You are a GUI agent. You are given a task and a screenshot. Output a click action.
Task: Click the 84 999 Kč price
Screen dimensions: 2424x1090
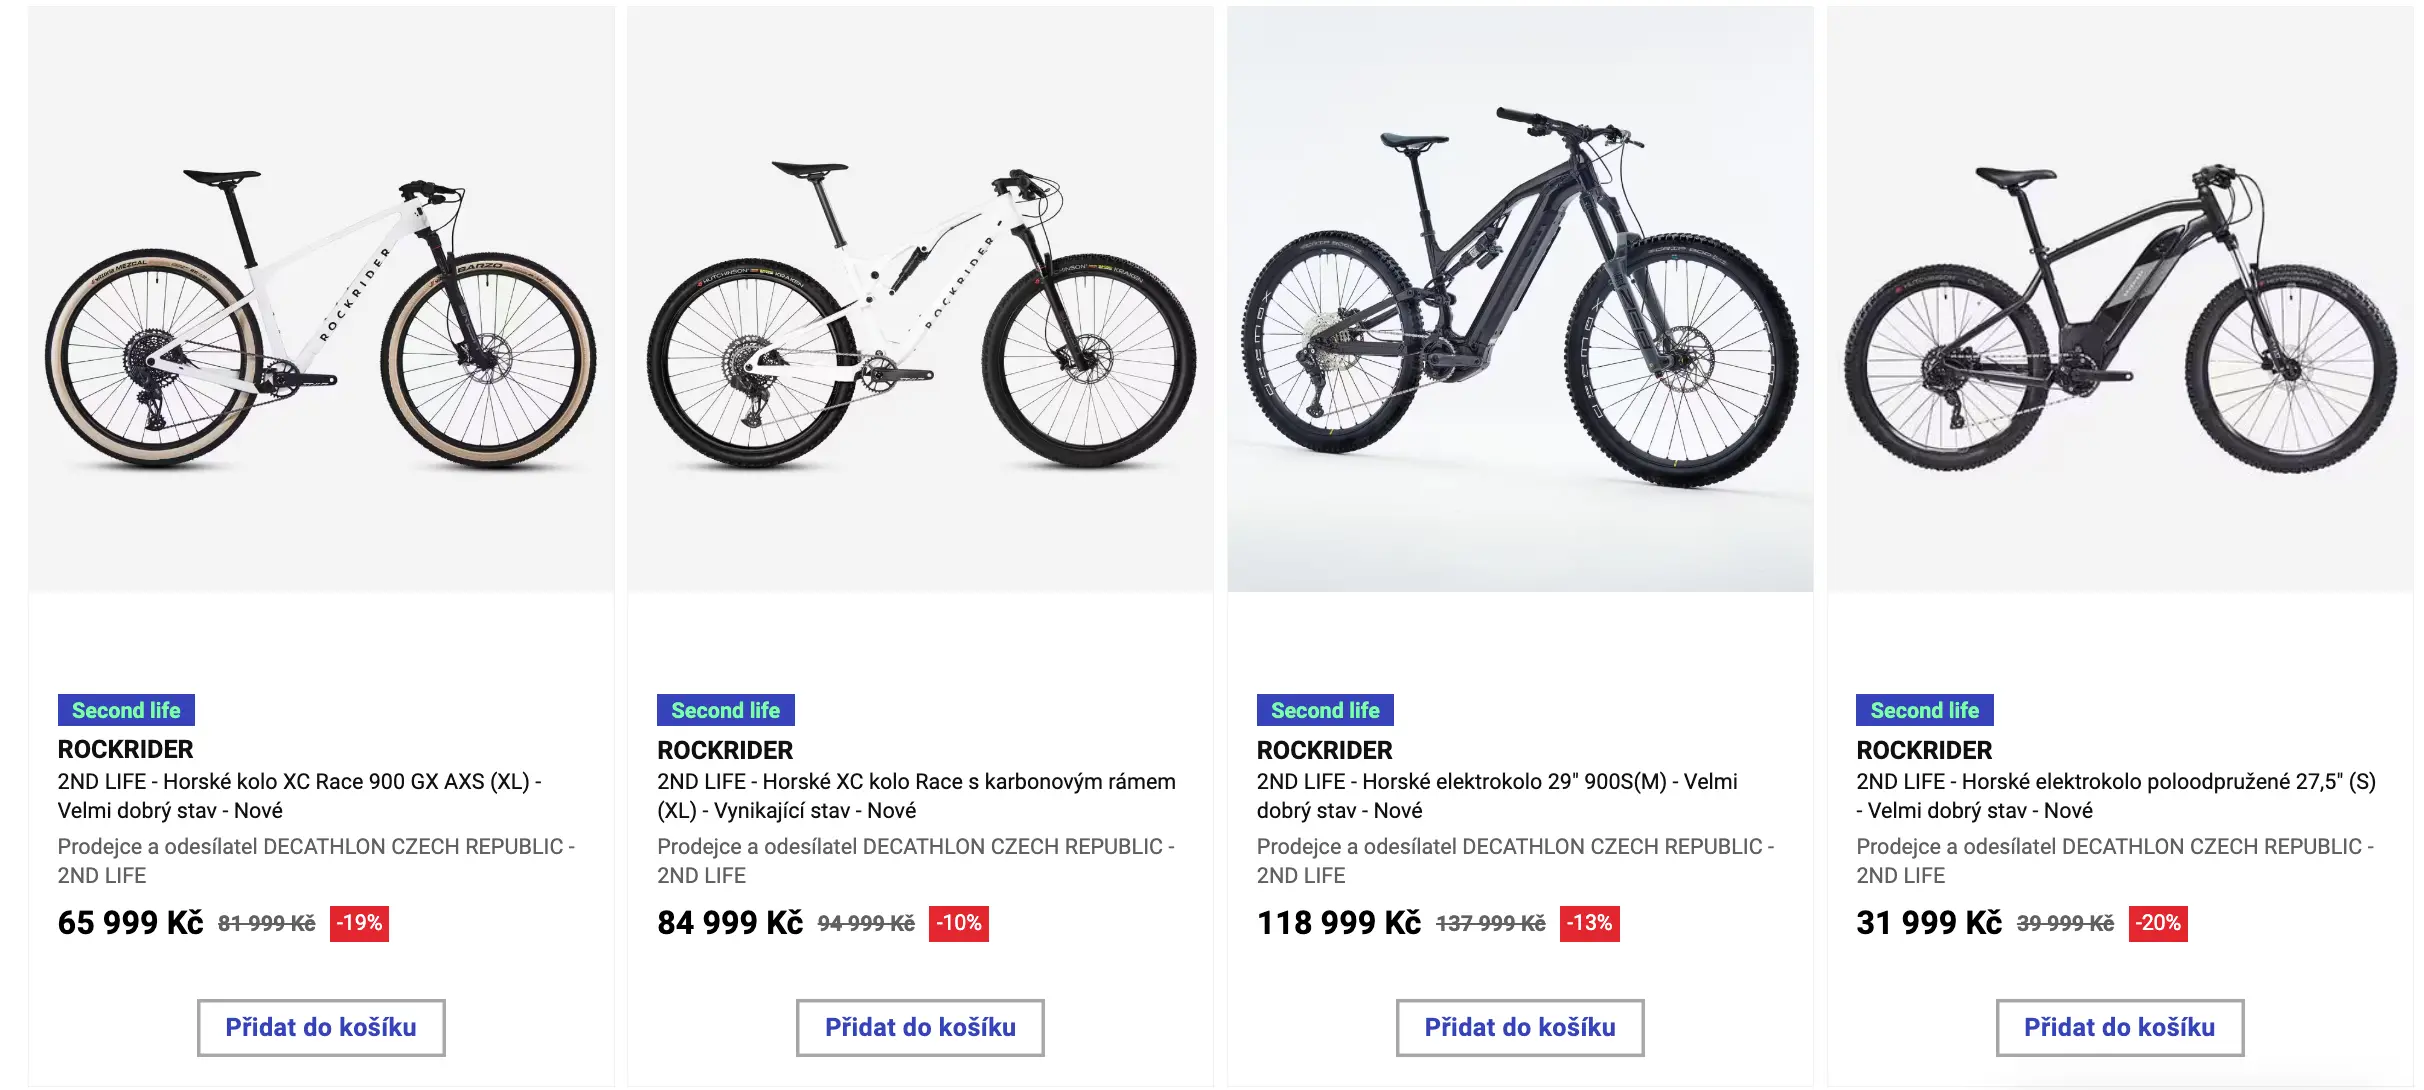729,922
